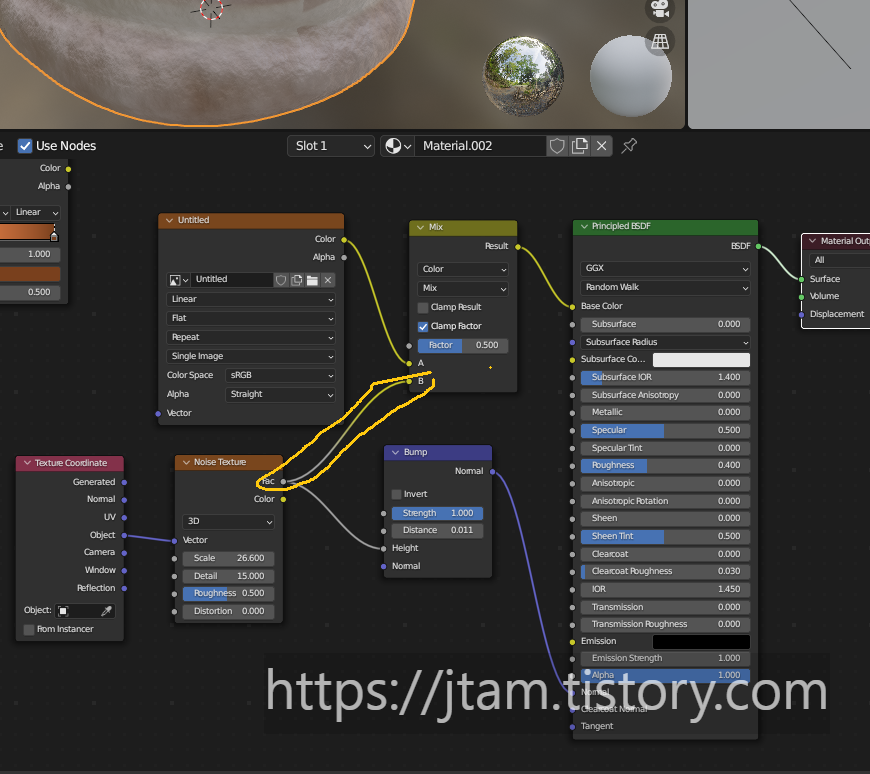
Task: Duplicate Material.002 with the new material icon
Action: pyautogui.click(x=579, y=146)
